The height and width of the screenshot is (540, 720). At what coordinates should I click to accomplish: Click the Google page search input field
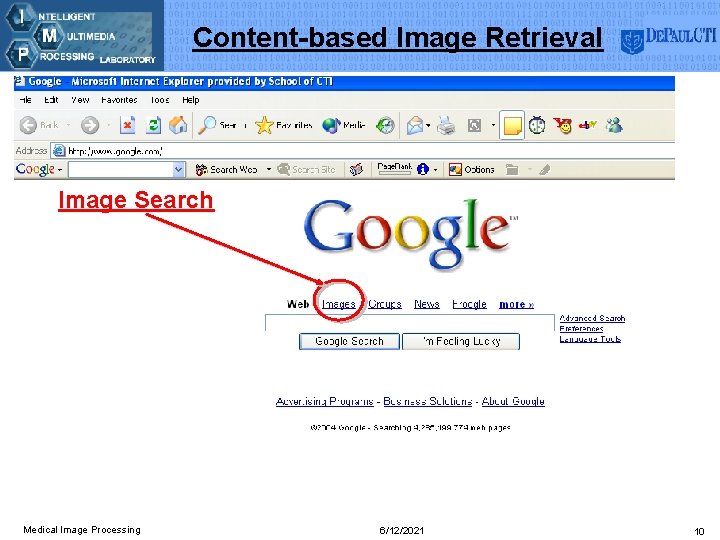[x=410, y=322]
